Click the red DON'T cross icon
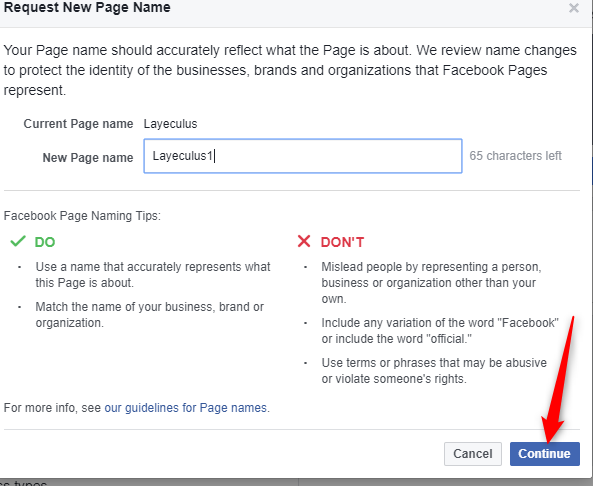Image resolution: width=593 pixels, height=486 pixels. [x=304, y=241]
